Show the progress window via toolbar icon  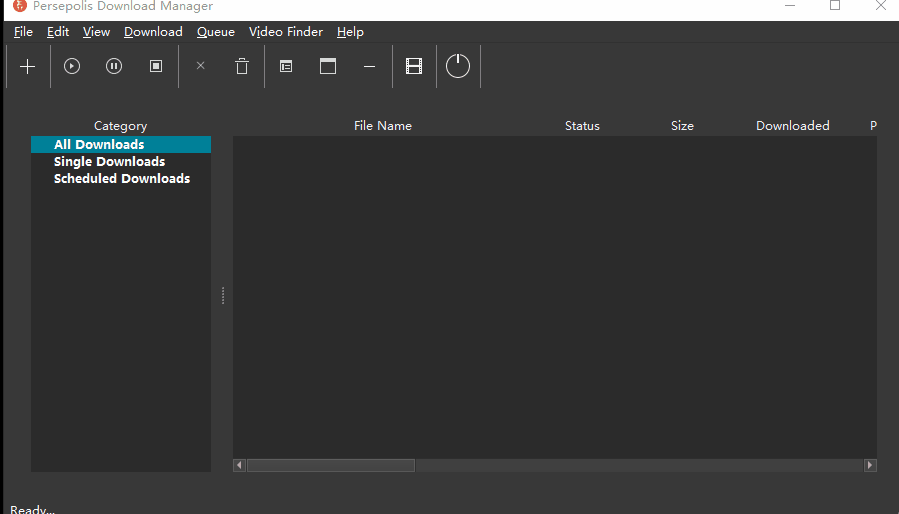coord(328,67)
